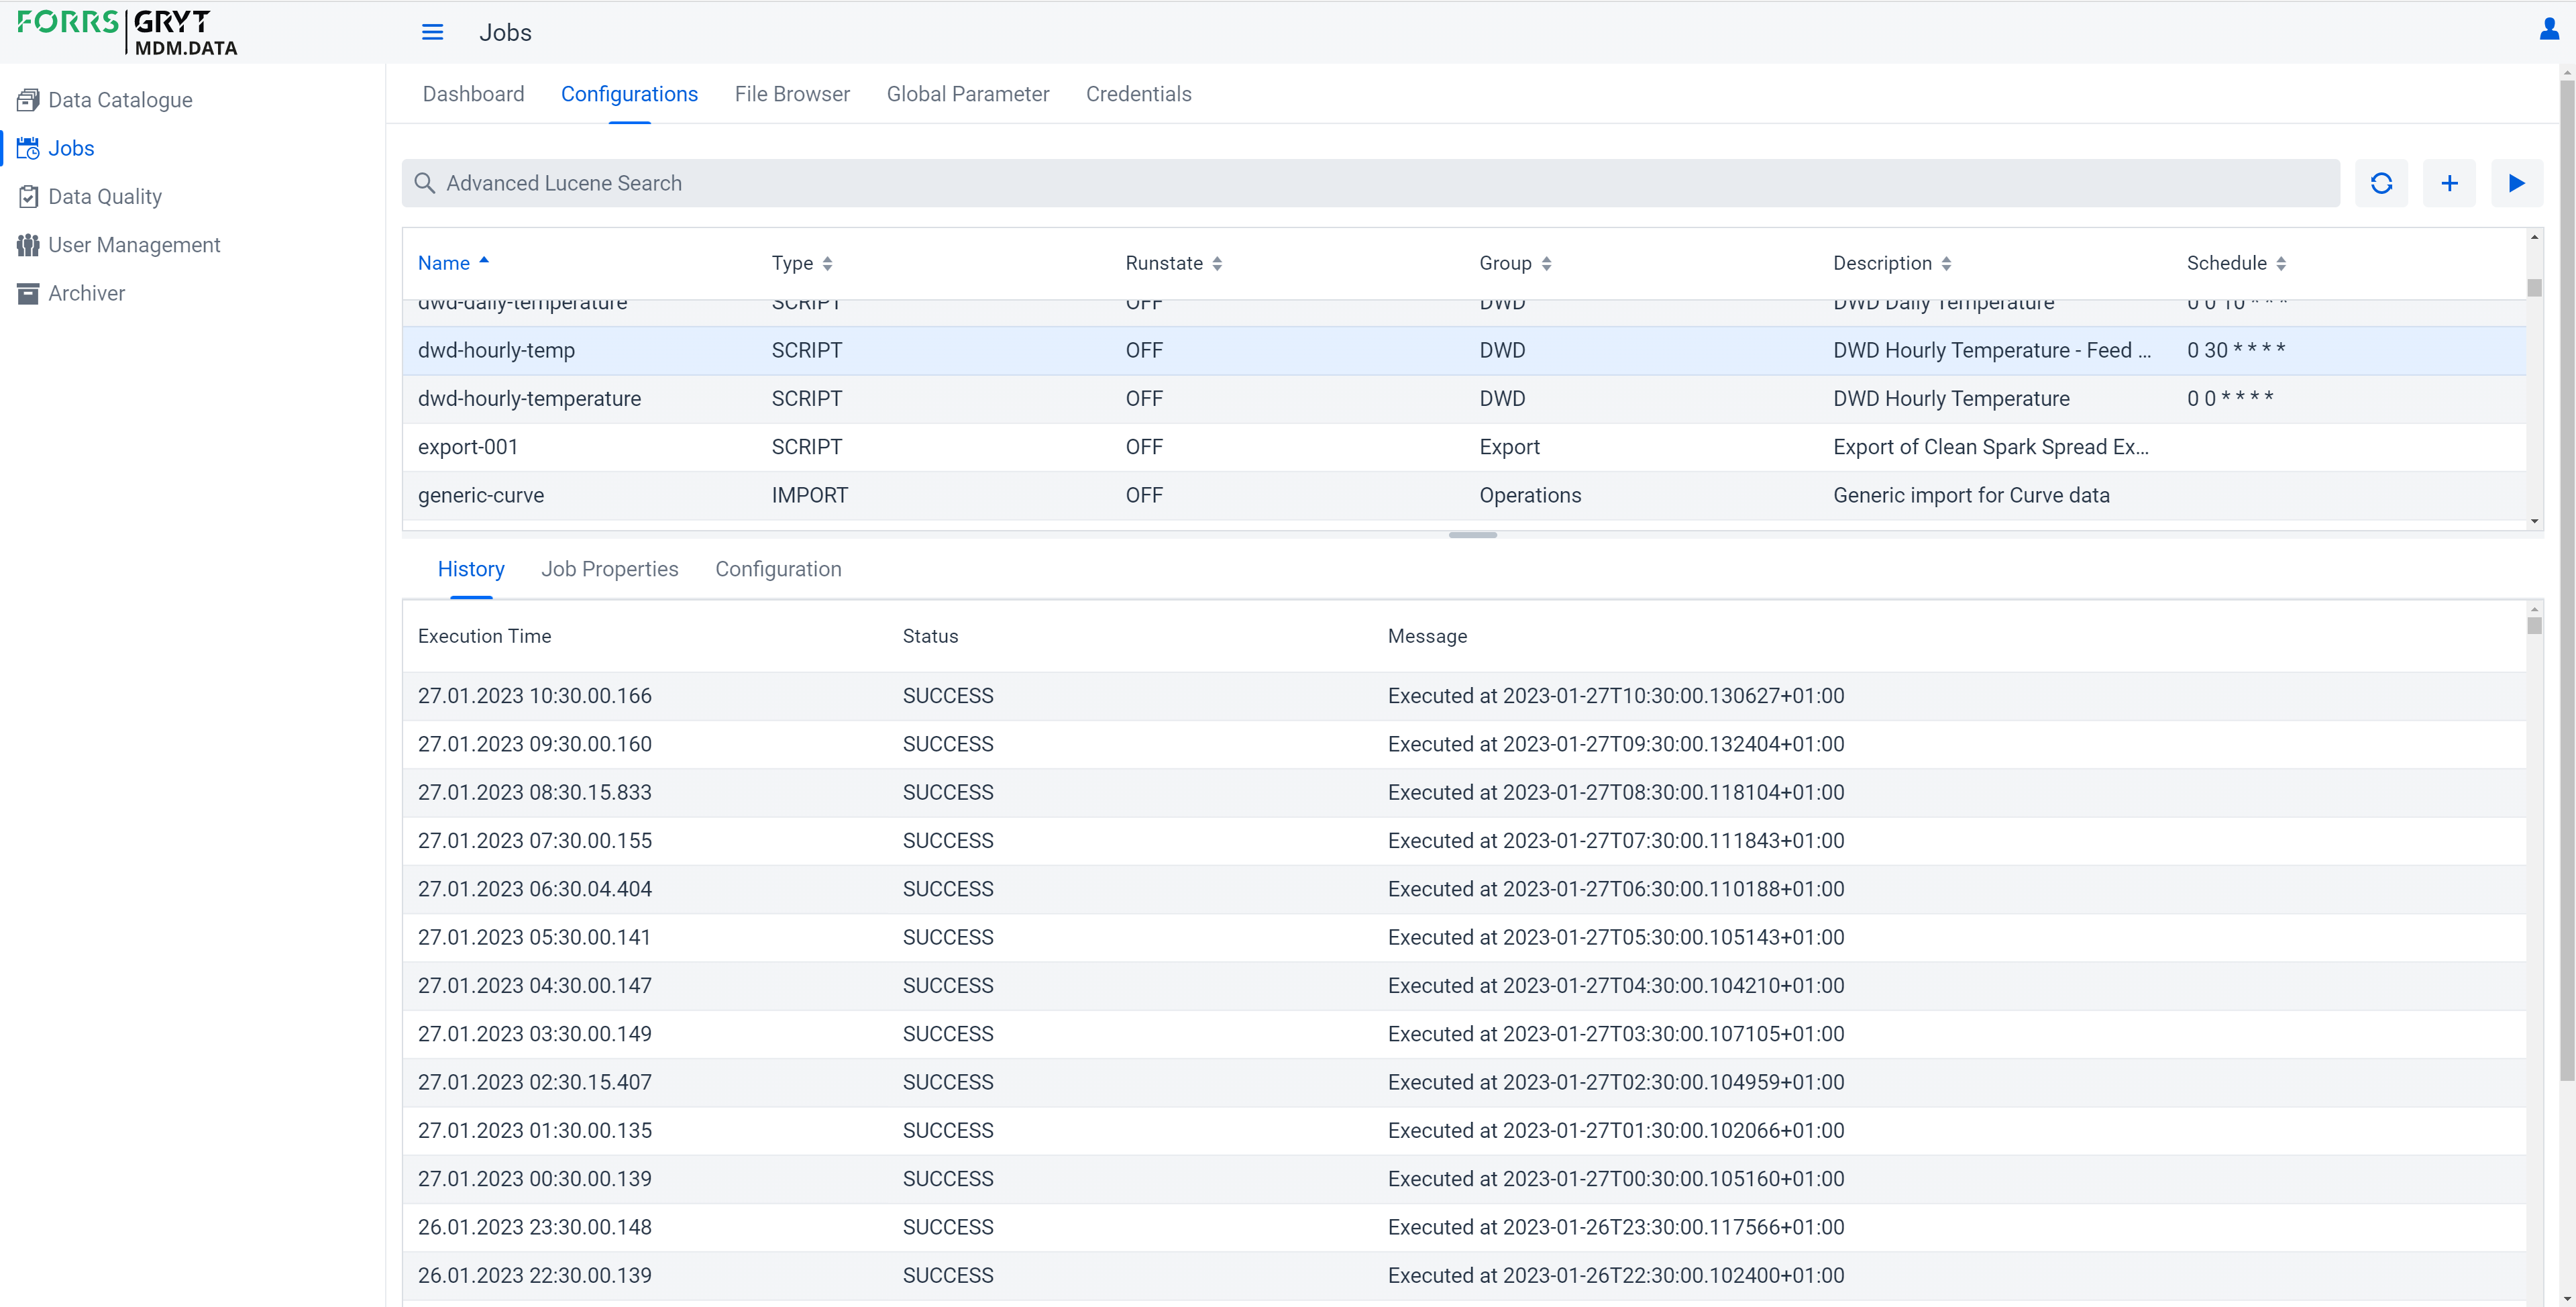
Task: Click the Message column header
Action: 1427,636
